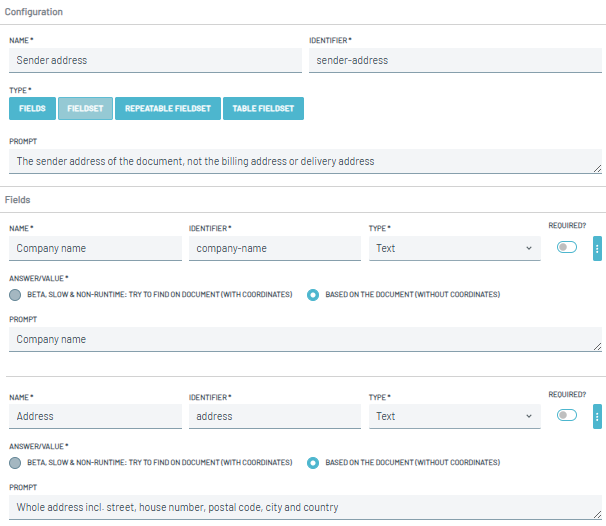This screenshot has width=606, height=526.
Task: Click the 'company-name' identifier input
Action: pyautogui.click(x=274, y=248)
